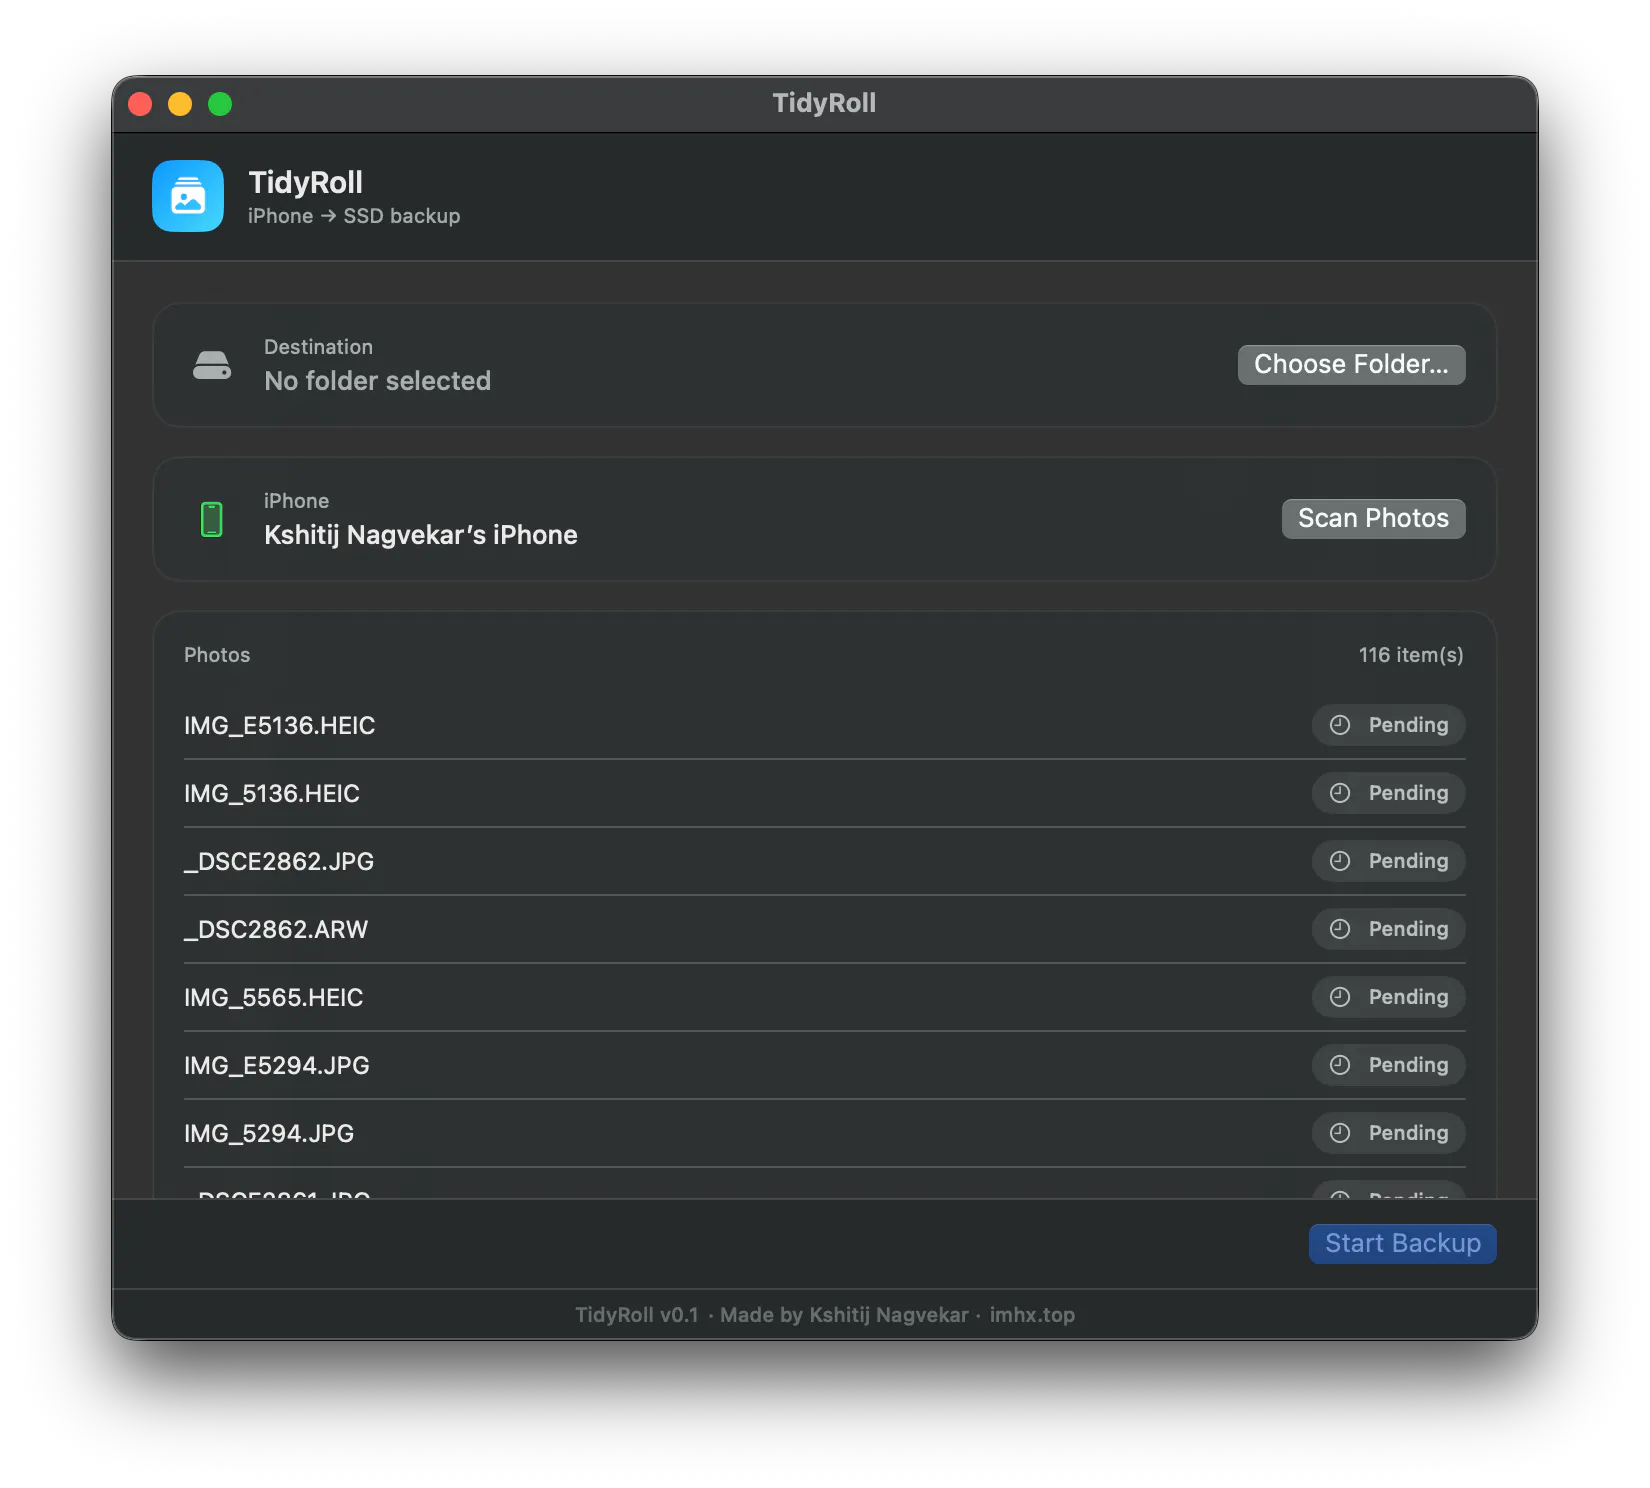Click the clock icon on IMG_E5136.HEIC row

pos(1340,725)
